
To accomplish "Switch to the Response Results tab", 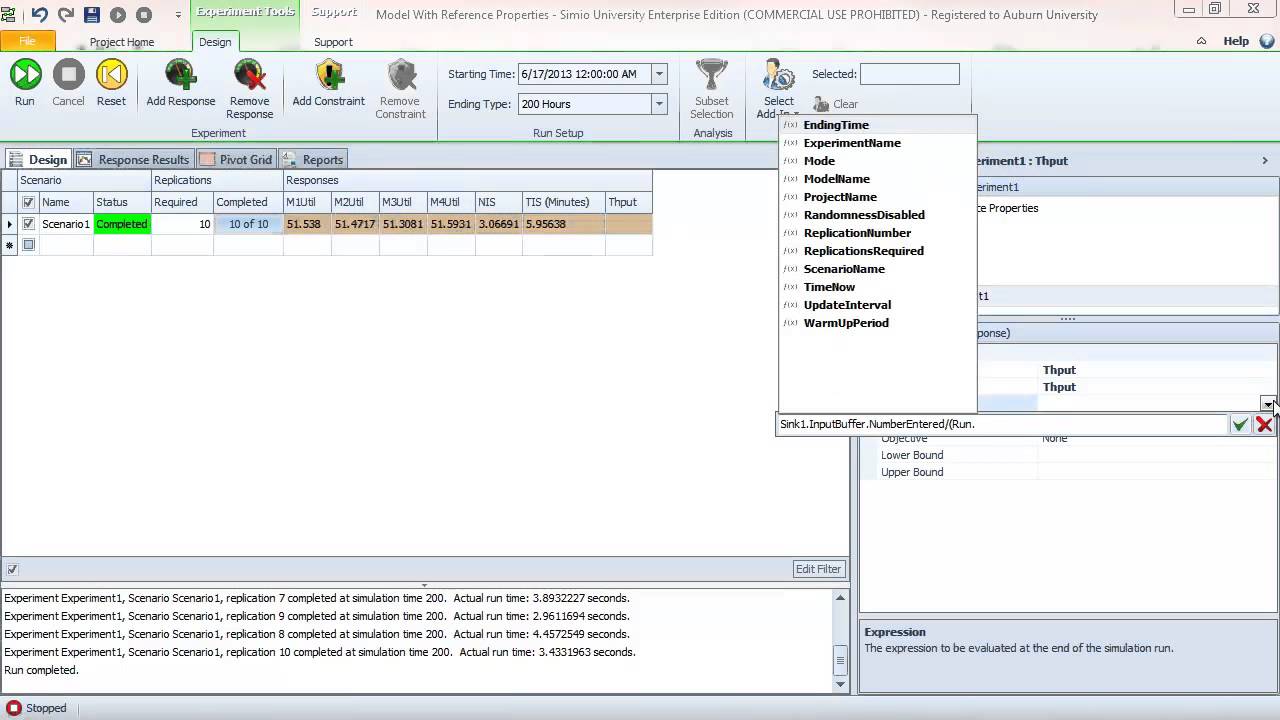I will [x=133, y=160].
